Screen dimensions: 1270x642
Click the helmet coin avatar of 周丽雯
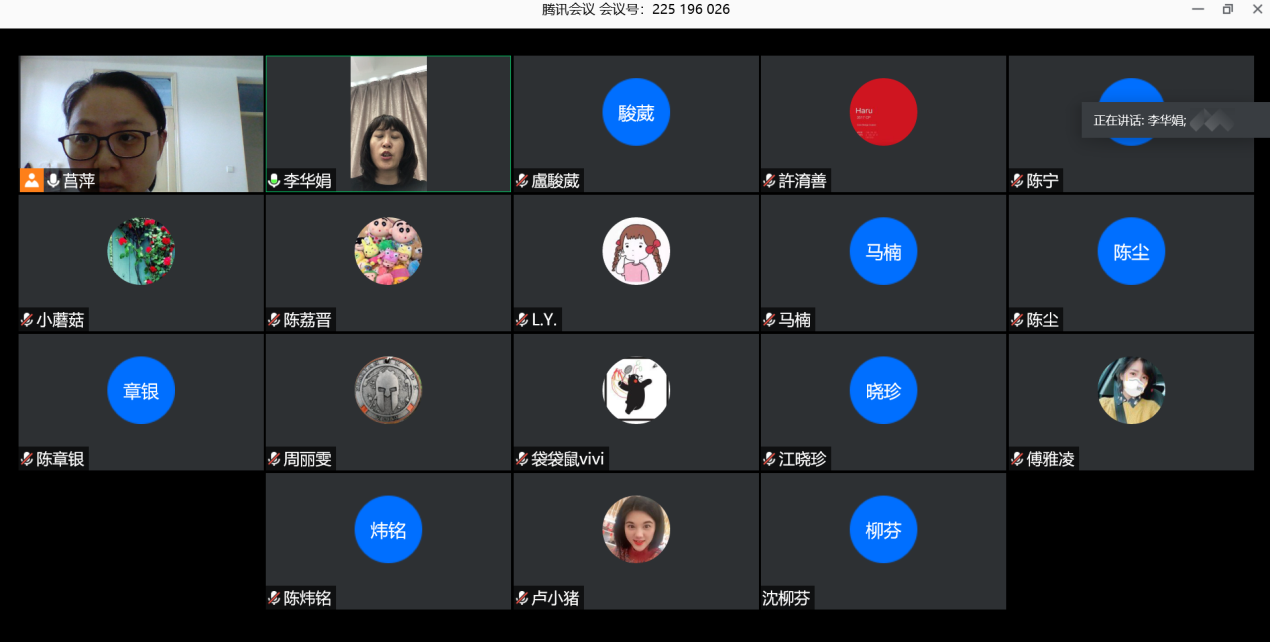coord(388,391)
